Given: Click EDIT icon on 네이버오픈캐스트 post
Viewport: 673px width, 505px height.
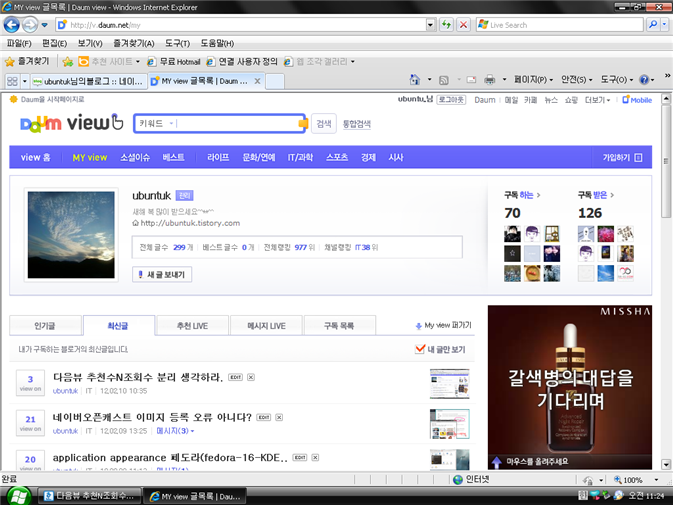Looking at the screenshot, I should tap(264, 417).
